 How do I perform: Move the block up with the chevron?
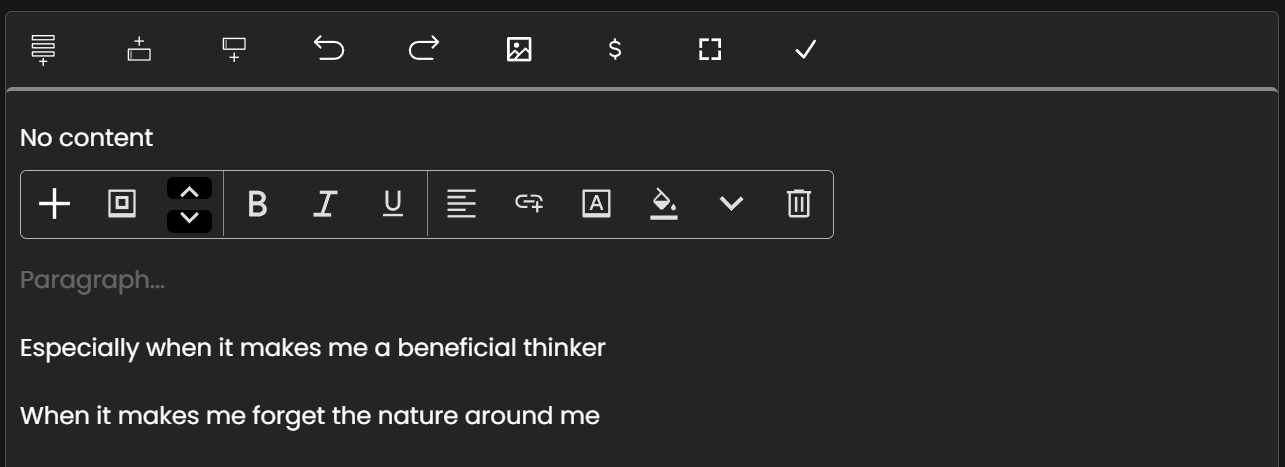click(189, 190)
